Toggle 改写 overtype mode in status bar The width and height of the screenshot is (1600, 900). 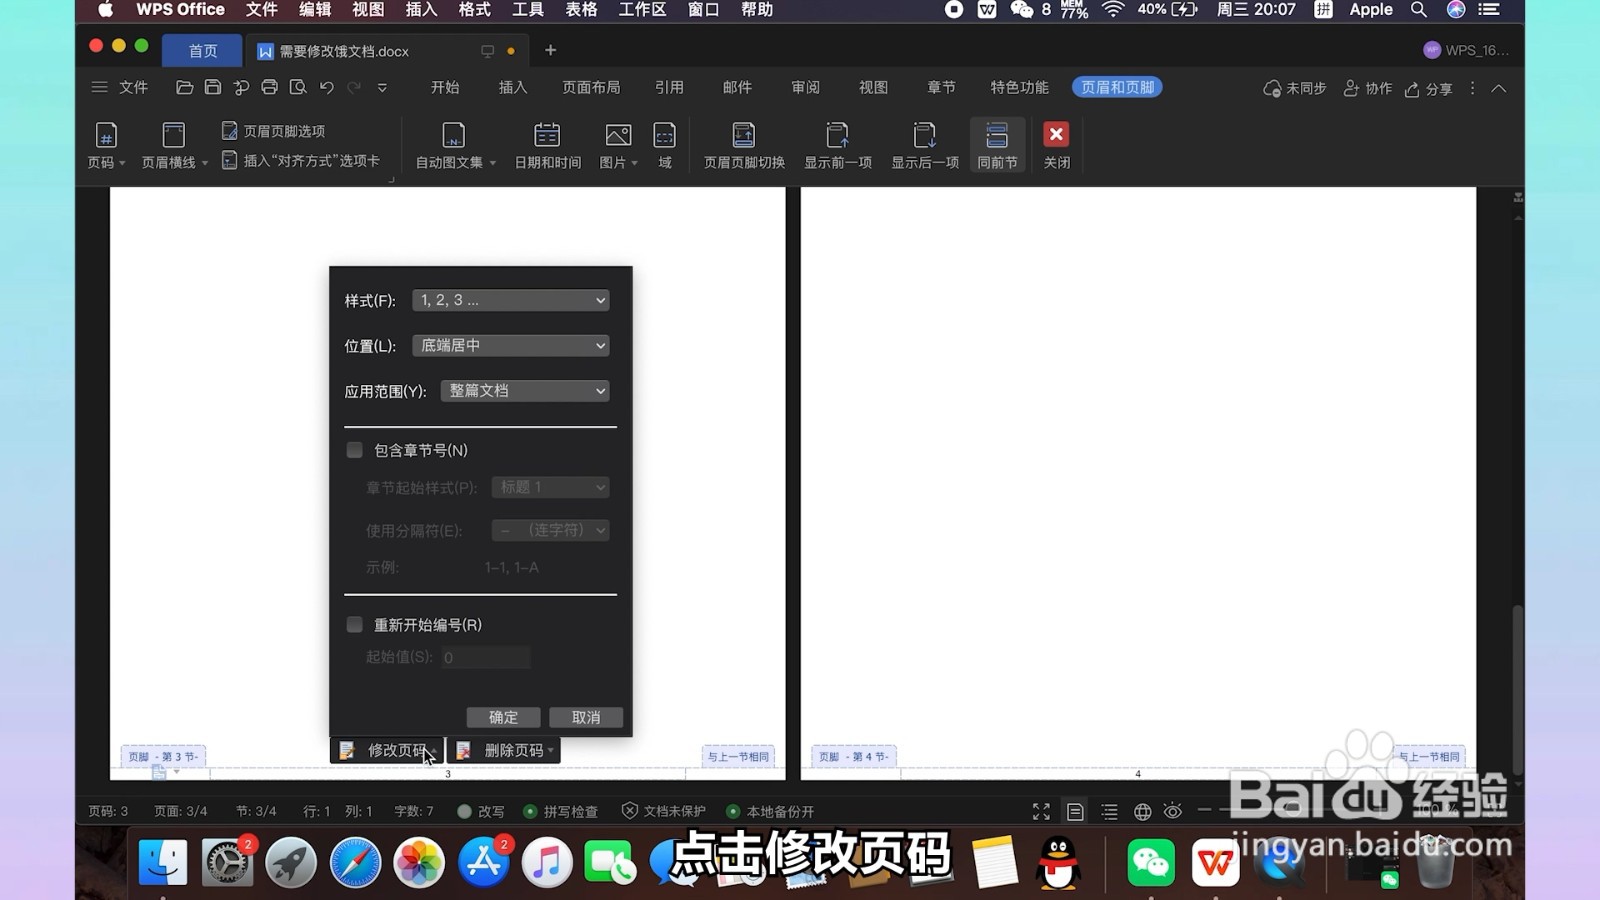[480, 811]
